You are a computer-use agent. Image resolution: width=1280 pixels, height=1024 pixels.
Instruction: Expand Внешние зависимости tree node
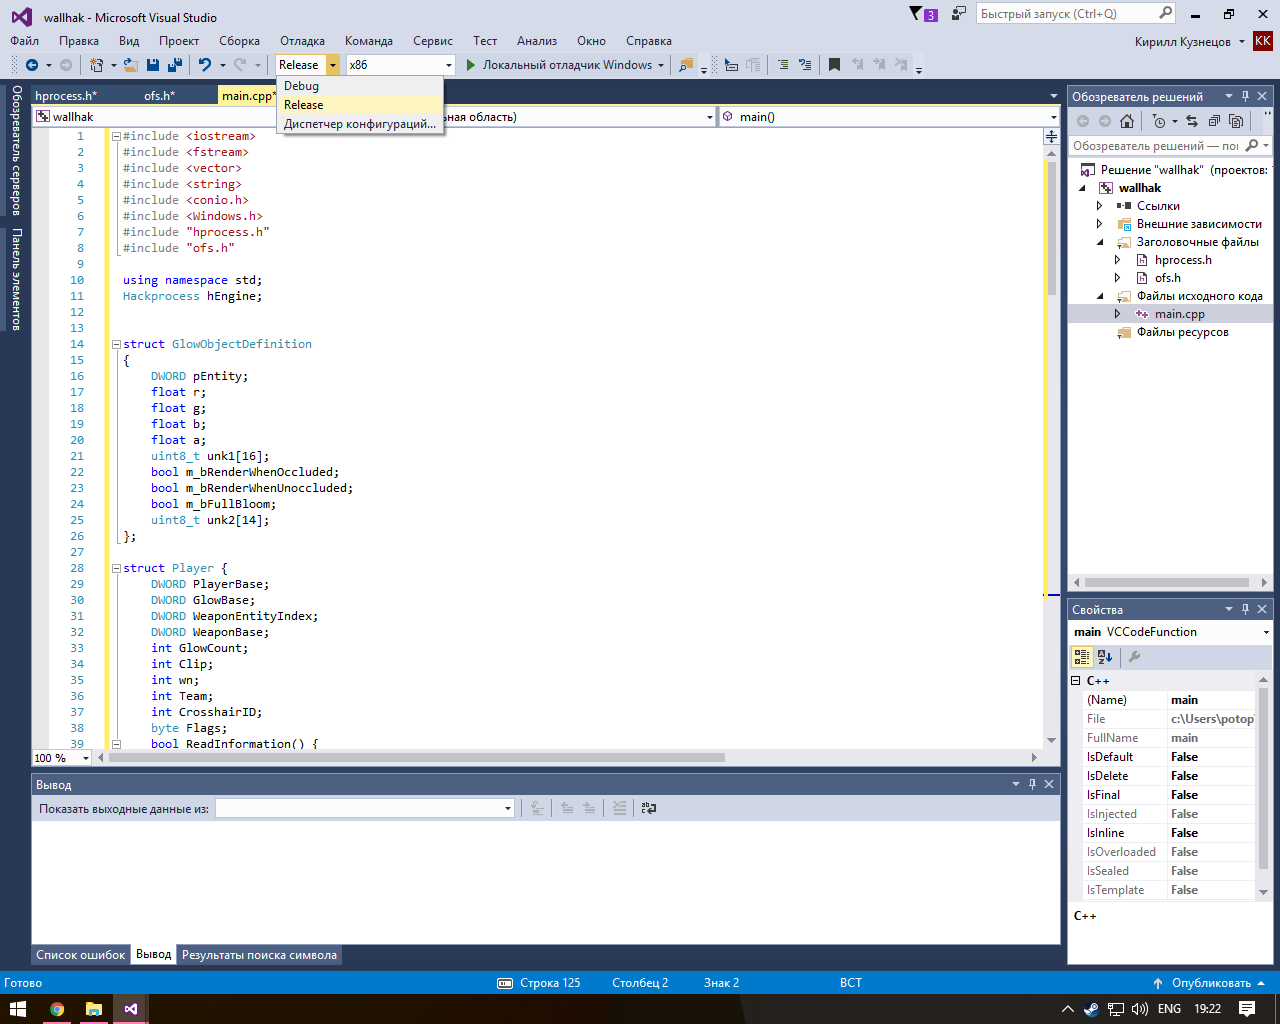pyautogui.click(x=1099, y=224)
